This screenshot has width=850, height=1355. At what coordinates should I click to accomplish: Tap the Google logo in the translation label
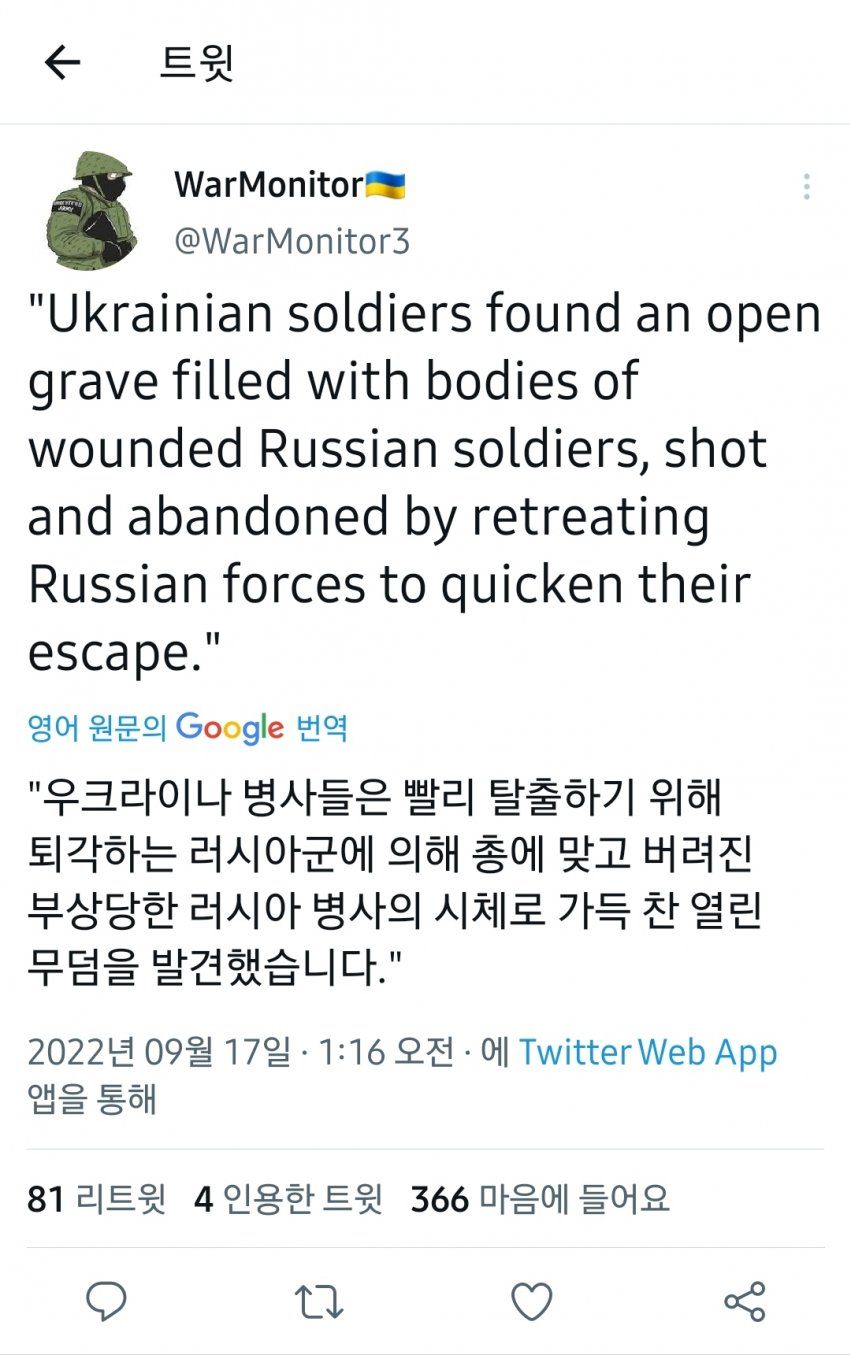tap(230, 727)
